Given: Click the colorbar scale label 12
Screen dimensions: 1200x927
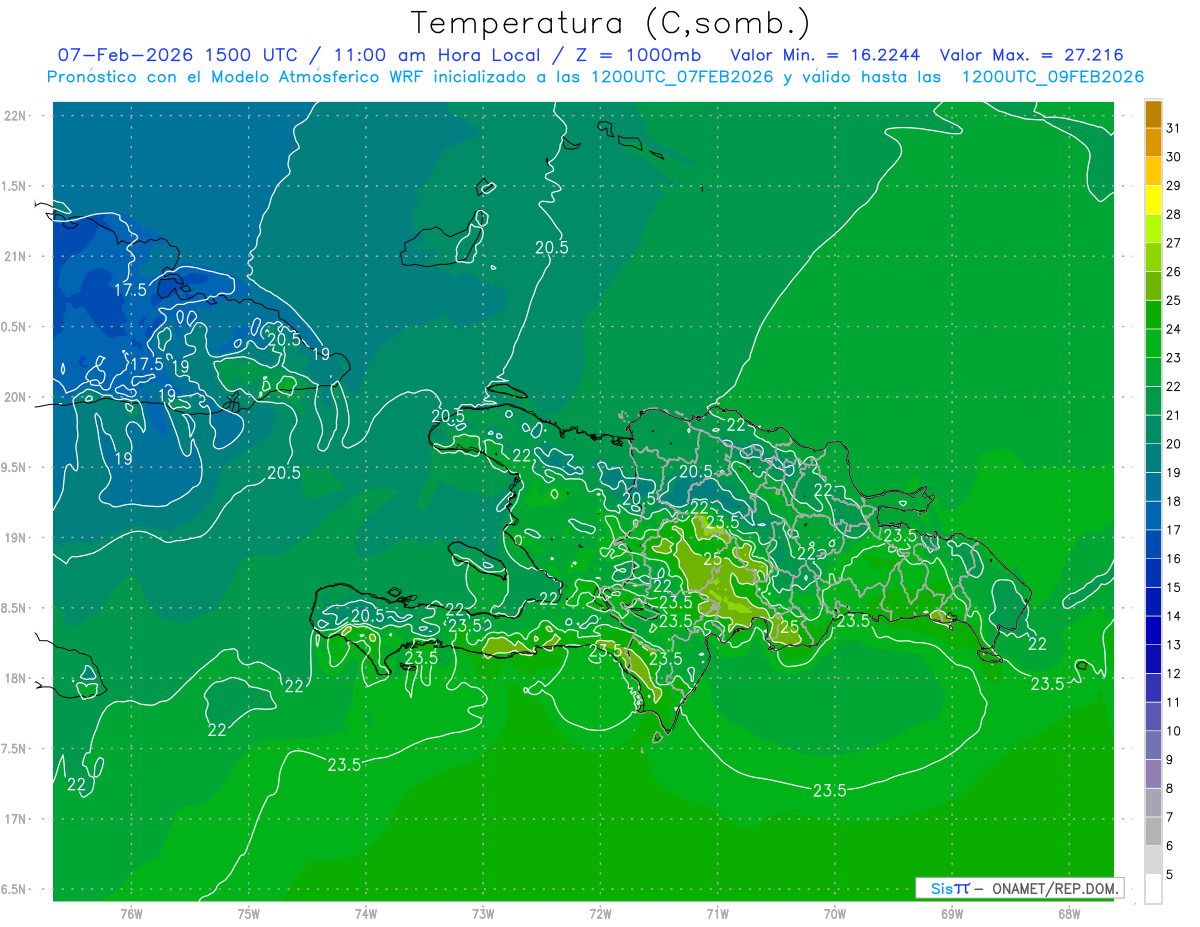Looking at the screenshot, I should click(1174, 674).
